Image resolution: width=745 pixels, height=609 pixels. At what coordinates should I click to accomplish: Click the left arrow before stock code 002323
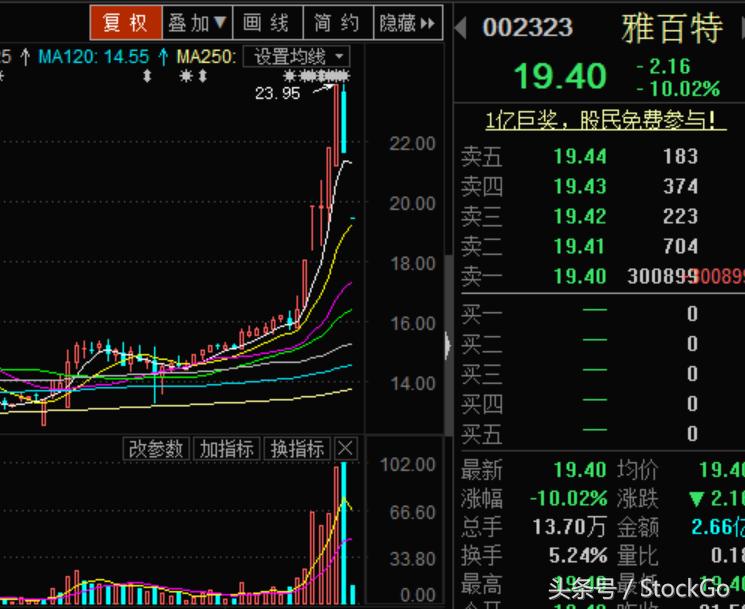(x=460, y=28)
